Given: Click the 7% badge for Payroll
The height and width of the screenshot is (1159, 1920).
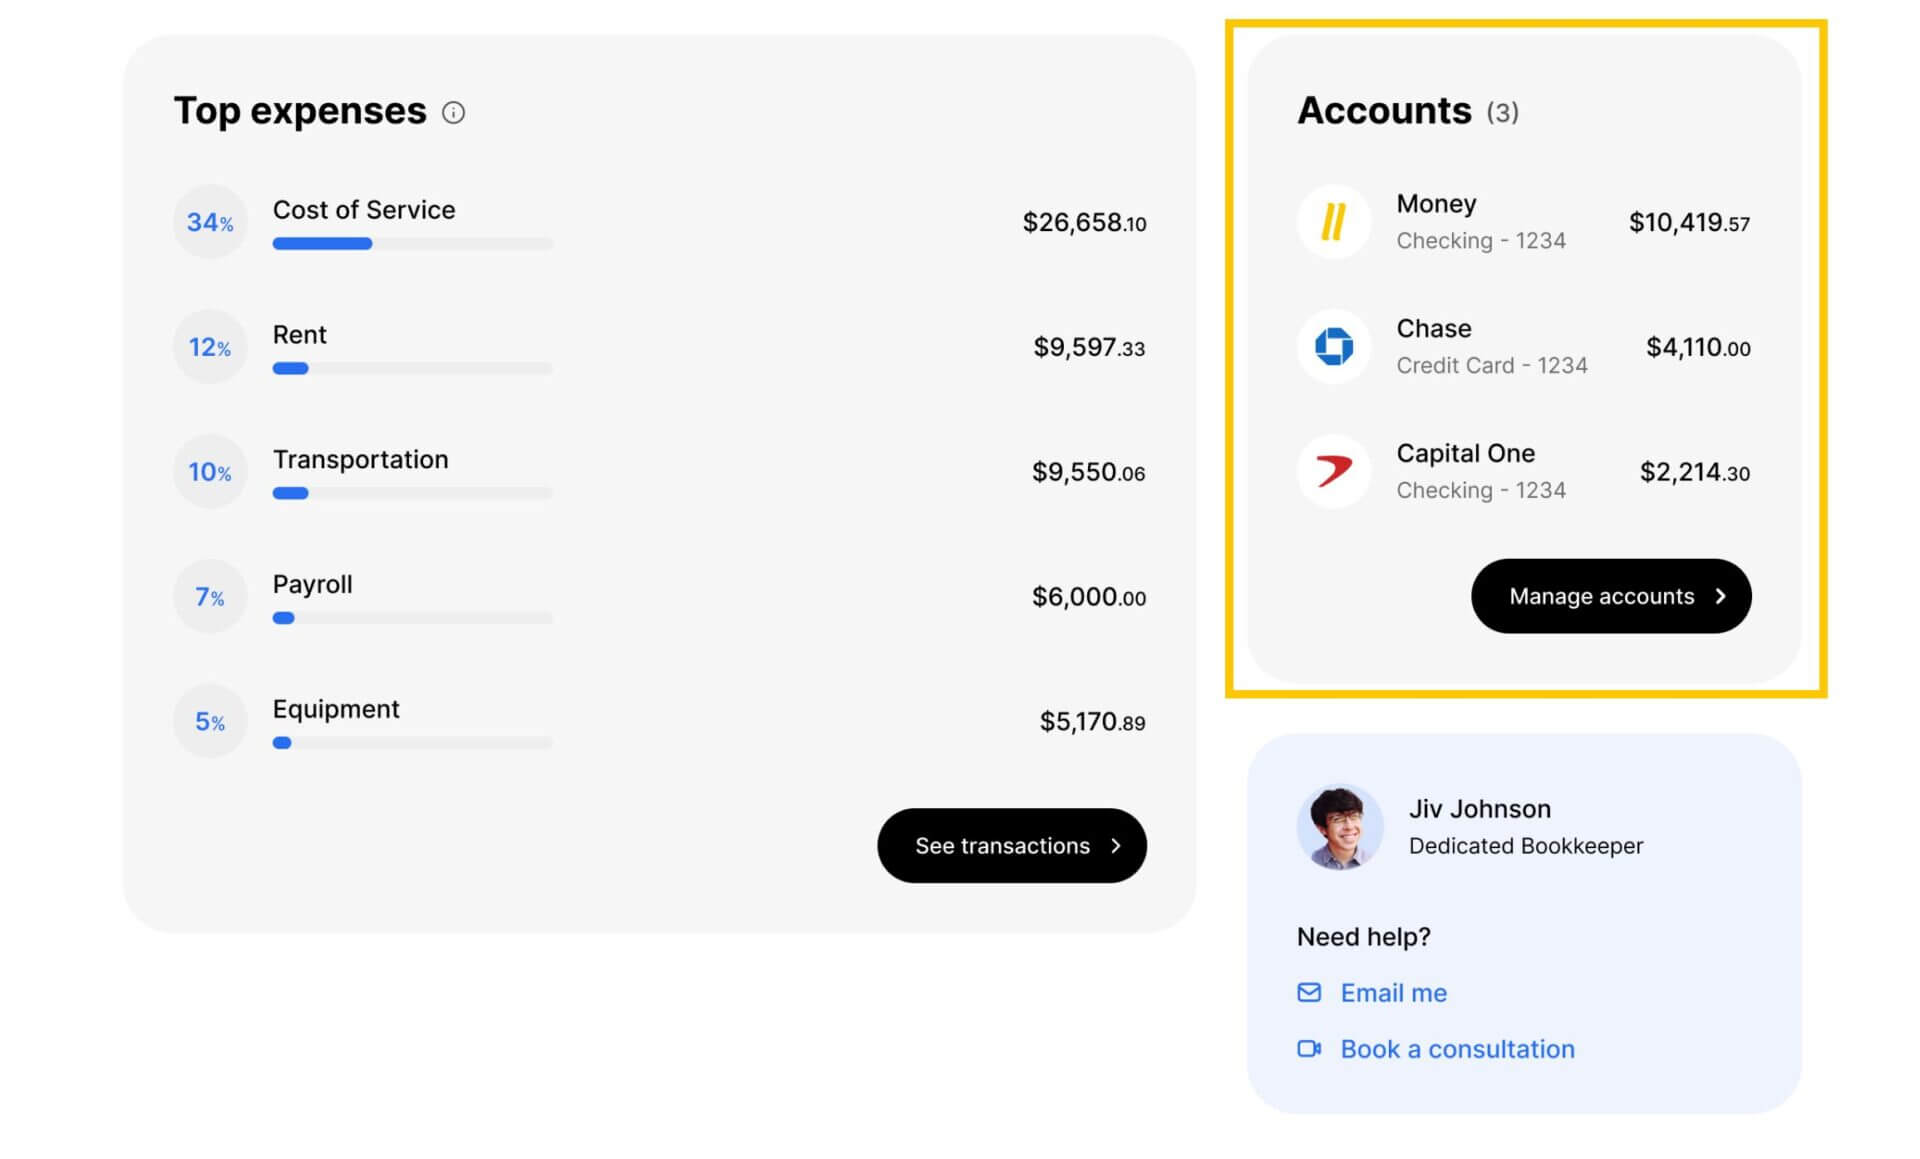Looking at the screenshot, I should (x=210, y=596).
